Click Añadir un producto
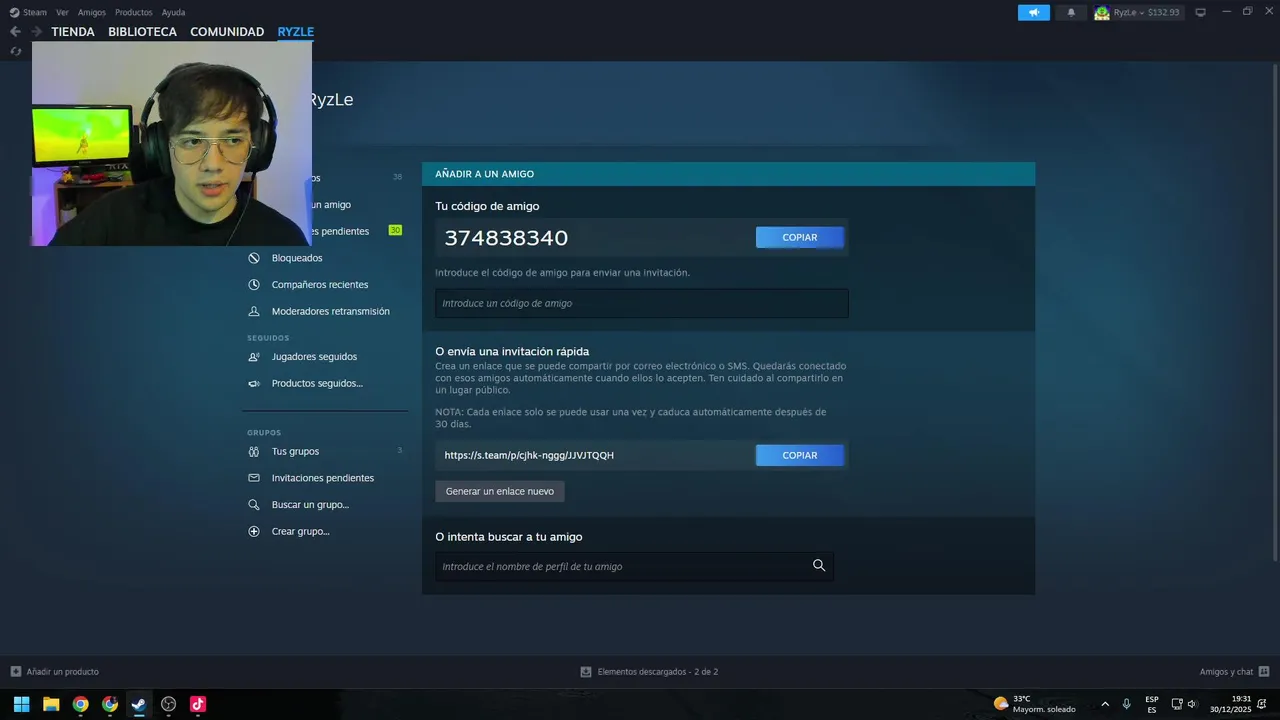Viewport: 1280px width, 720px height. [x=62, y=671]
